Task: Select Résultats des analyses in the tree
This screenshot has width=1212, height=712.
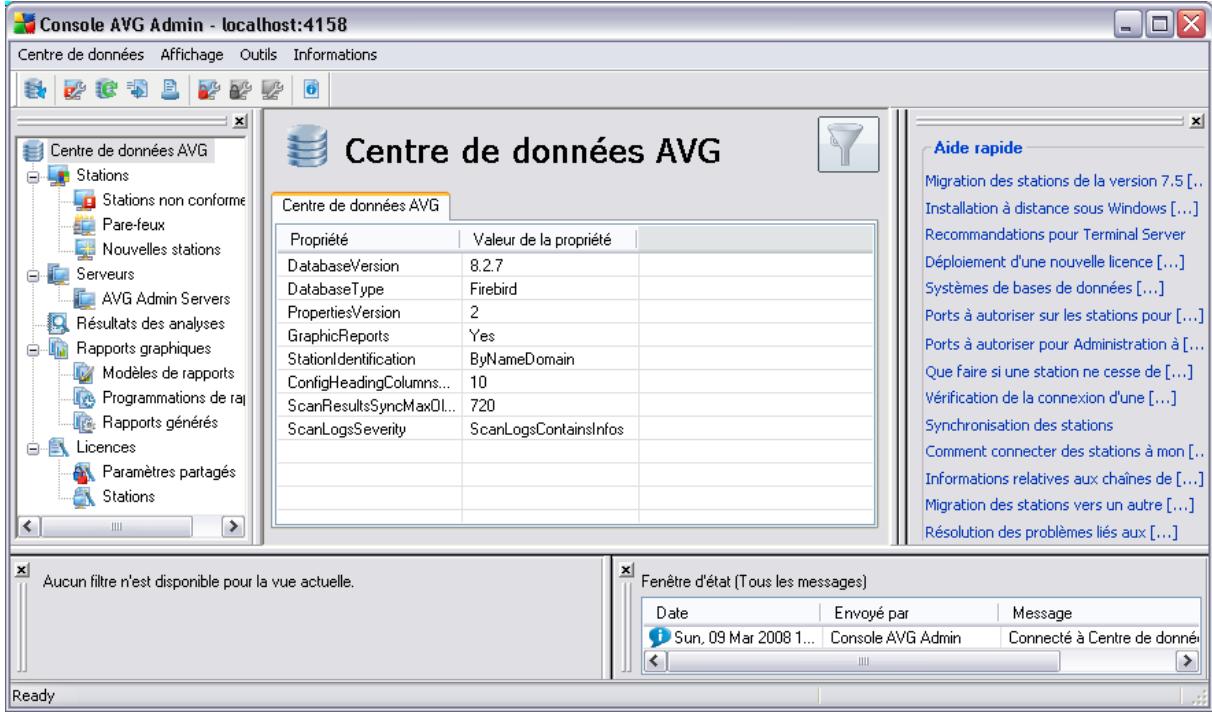Action: click(150, 322)
